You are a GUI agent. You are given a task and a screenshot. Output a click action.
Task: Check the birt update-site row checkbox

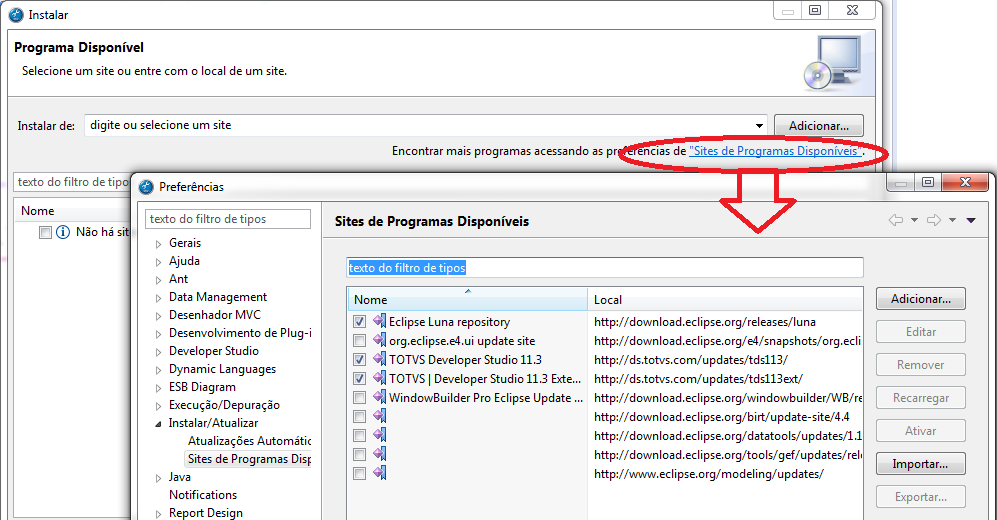pyautogui.click(x=359, y=417)
